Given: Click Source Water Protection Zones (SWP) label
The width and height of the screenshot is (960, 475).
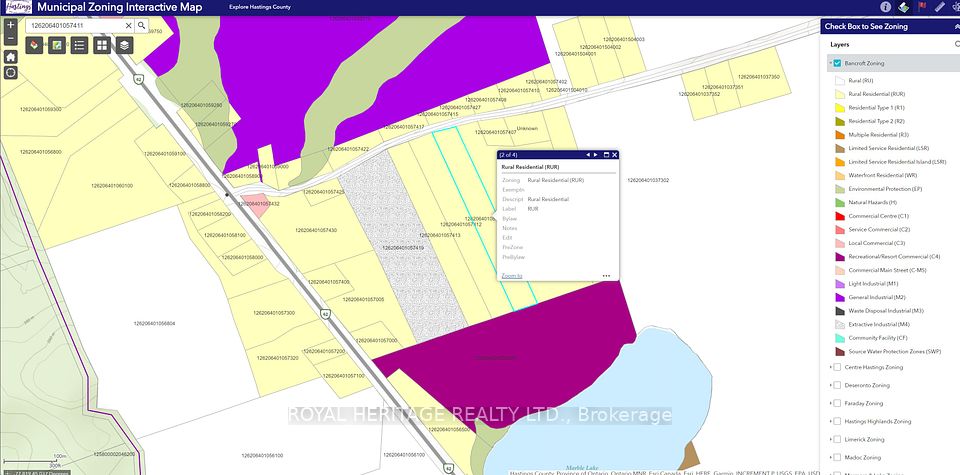Looking at the screenshot, I should tap(894, 352).
